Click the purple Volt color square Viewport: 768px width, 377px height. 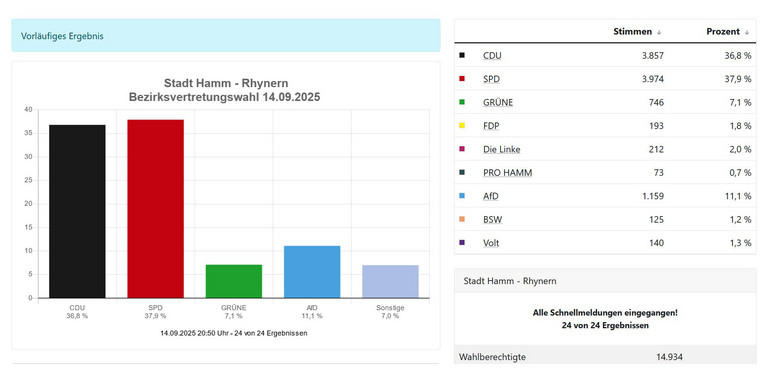click(x=461, y=243)
